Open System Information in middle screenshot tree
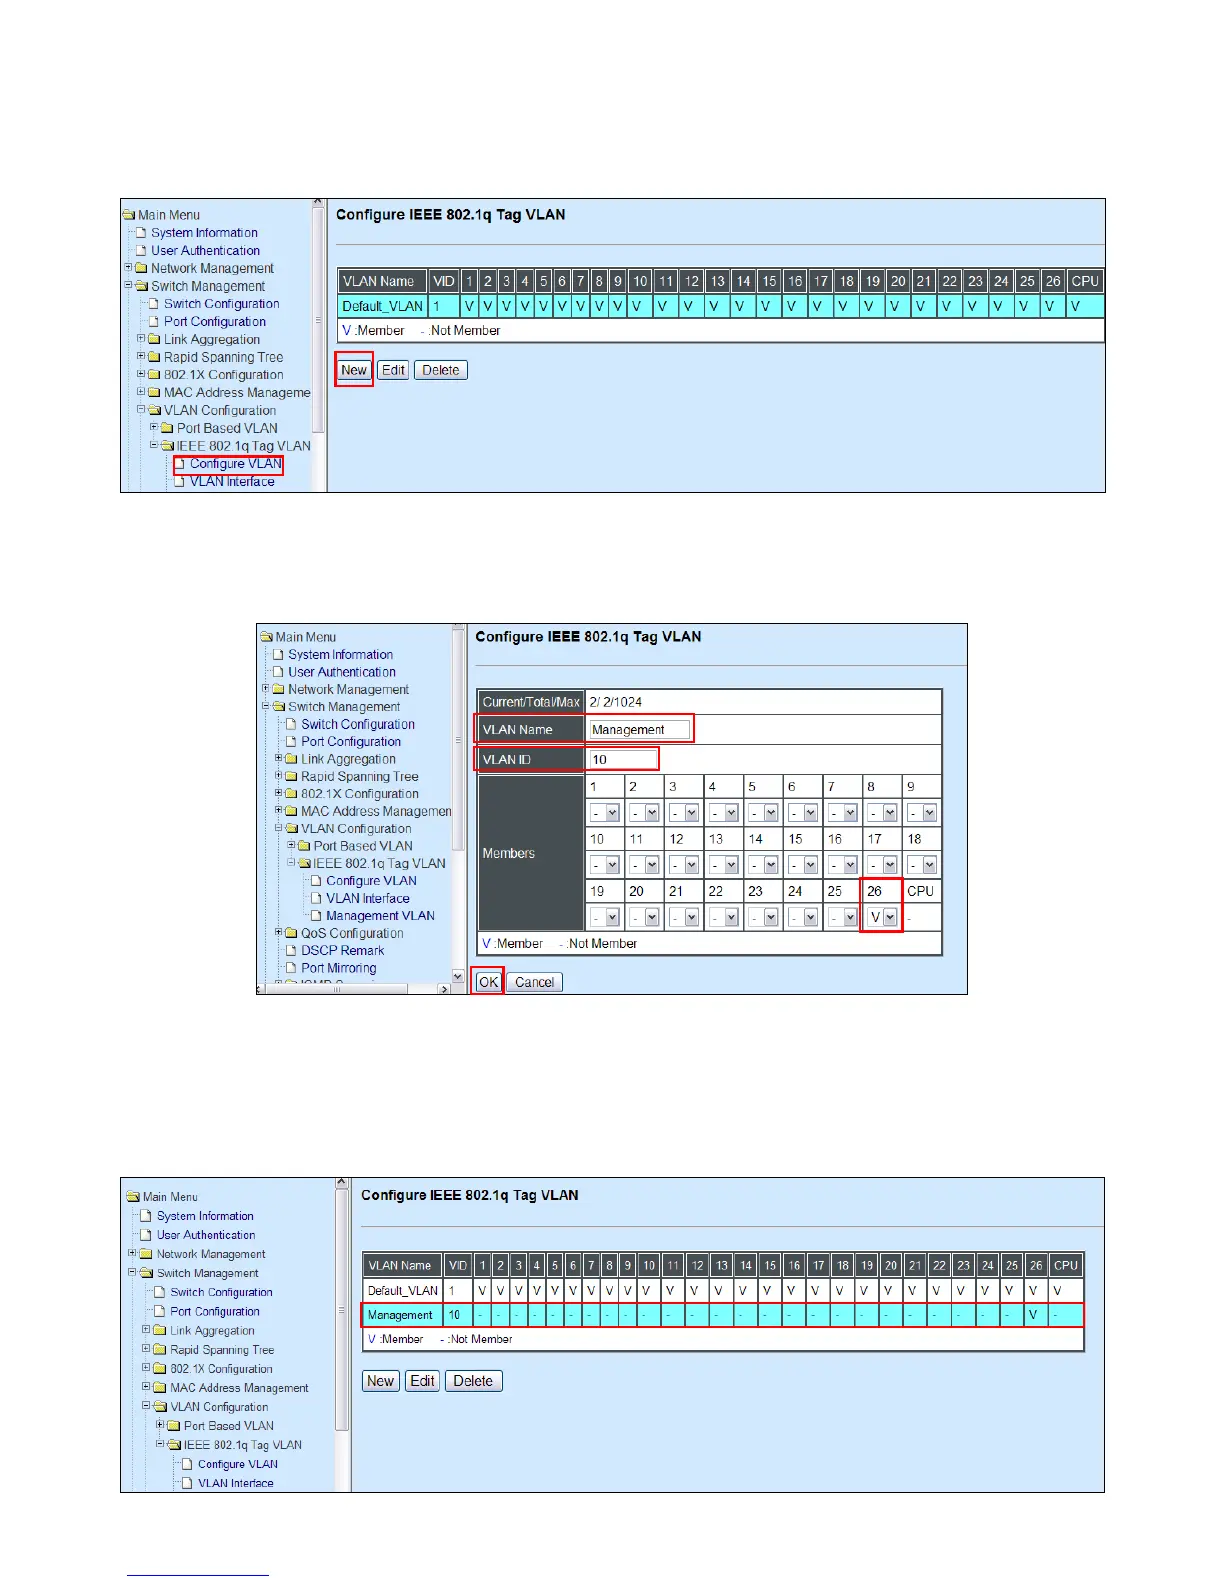This screenshot has width=1224, height=1584. pyautogui.click(x=341, y=655)
